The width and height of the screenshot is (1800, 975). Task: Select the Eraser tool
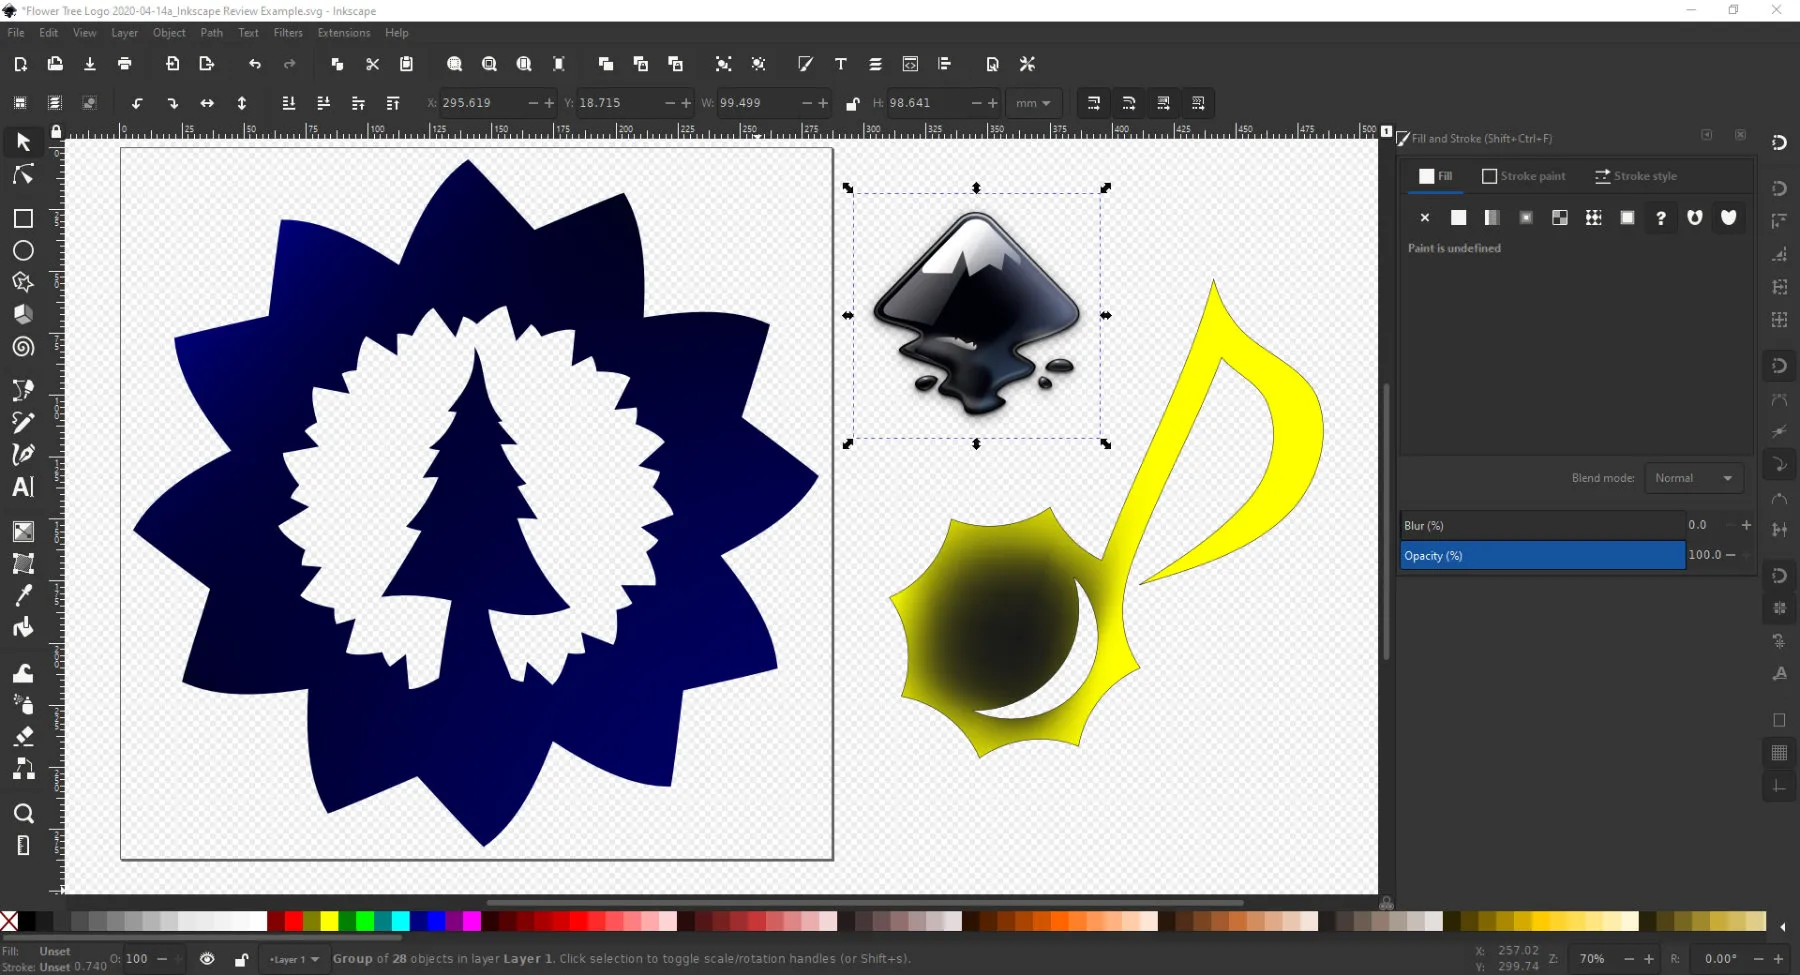pos(23,737)
